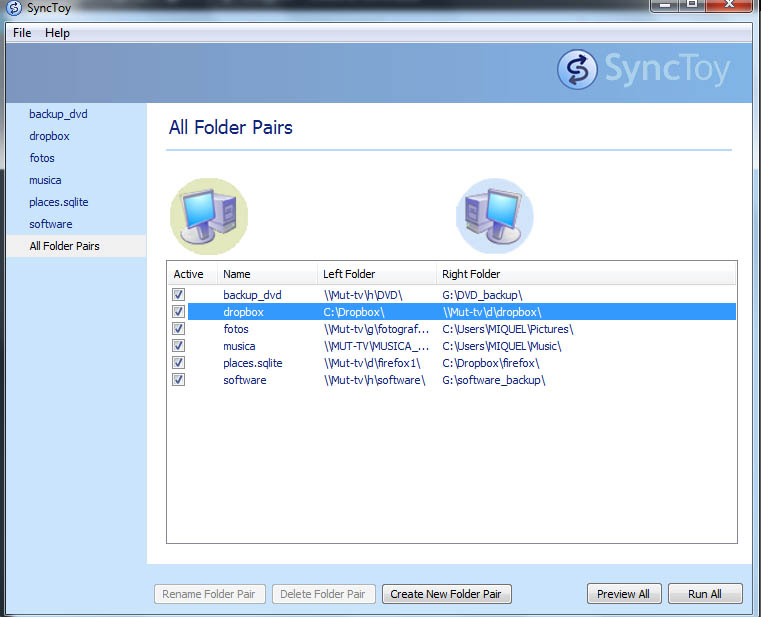This screenshot has width=761, height=617.
Task: Click the C:\Users\MIQUEL\Pictures\ cell
Action: click(x=508, y=329)
